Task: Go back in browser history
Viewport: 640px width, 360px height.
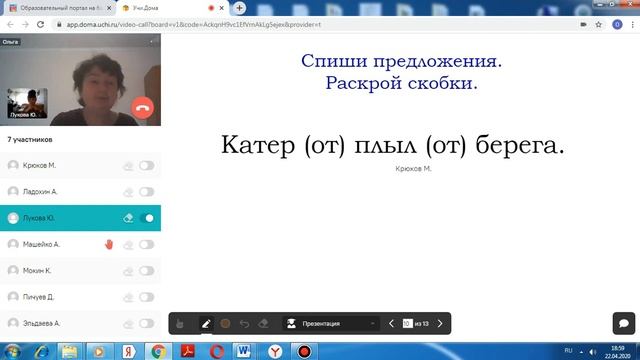Action: (x=10, y=24)
